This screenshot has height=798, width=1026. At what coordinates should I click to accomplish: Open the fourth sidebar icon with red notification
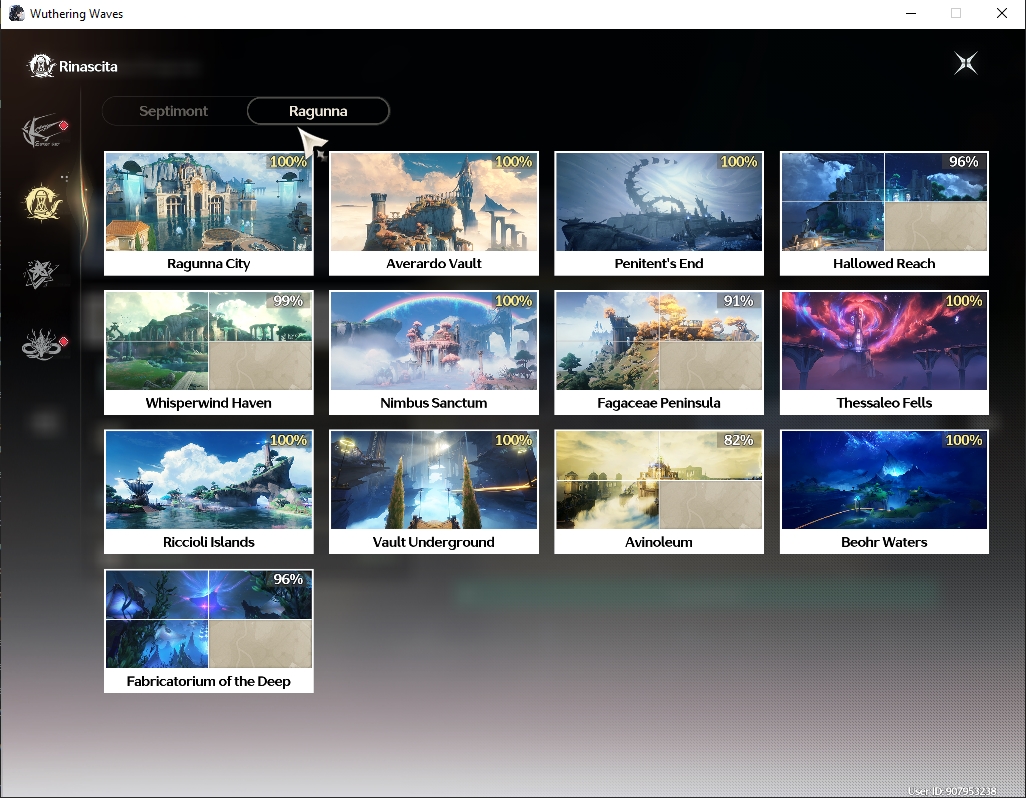(x=43, y=345)
